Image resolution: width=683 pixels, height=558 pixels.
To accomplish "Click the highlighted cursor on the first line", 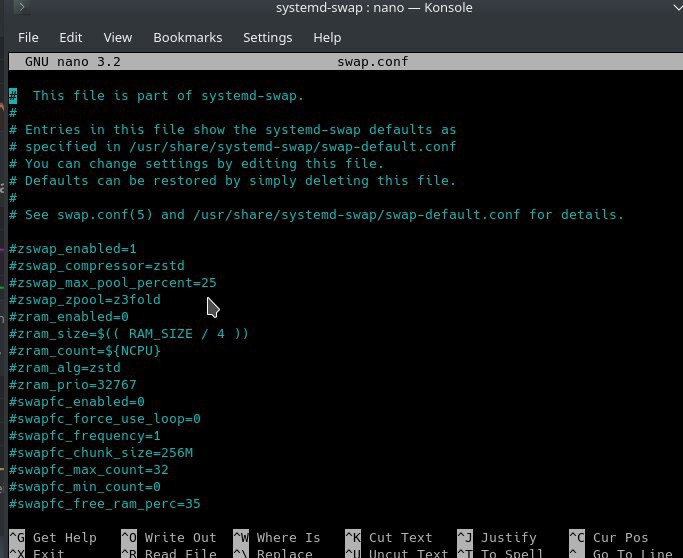I will point(13,96).
